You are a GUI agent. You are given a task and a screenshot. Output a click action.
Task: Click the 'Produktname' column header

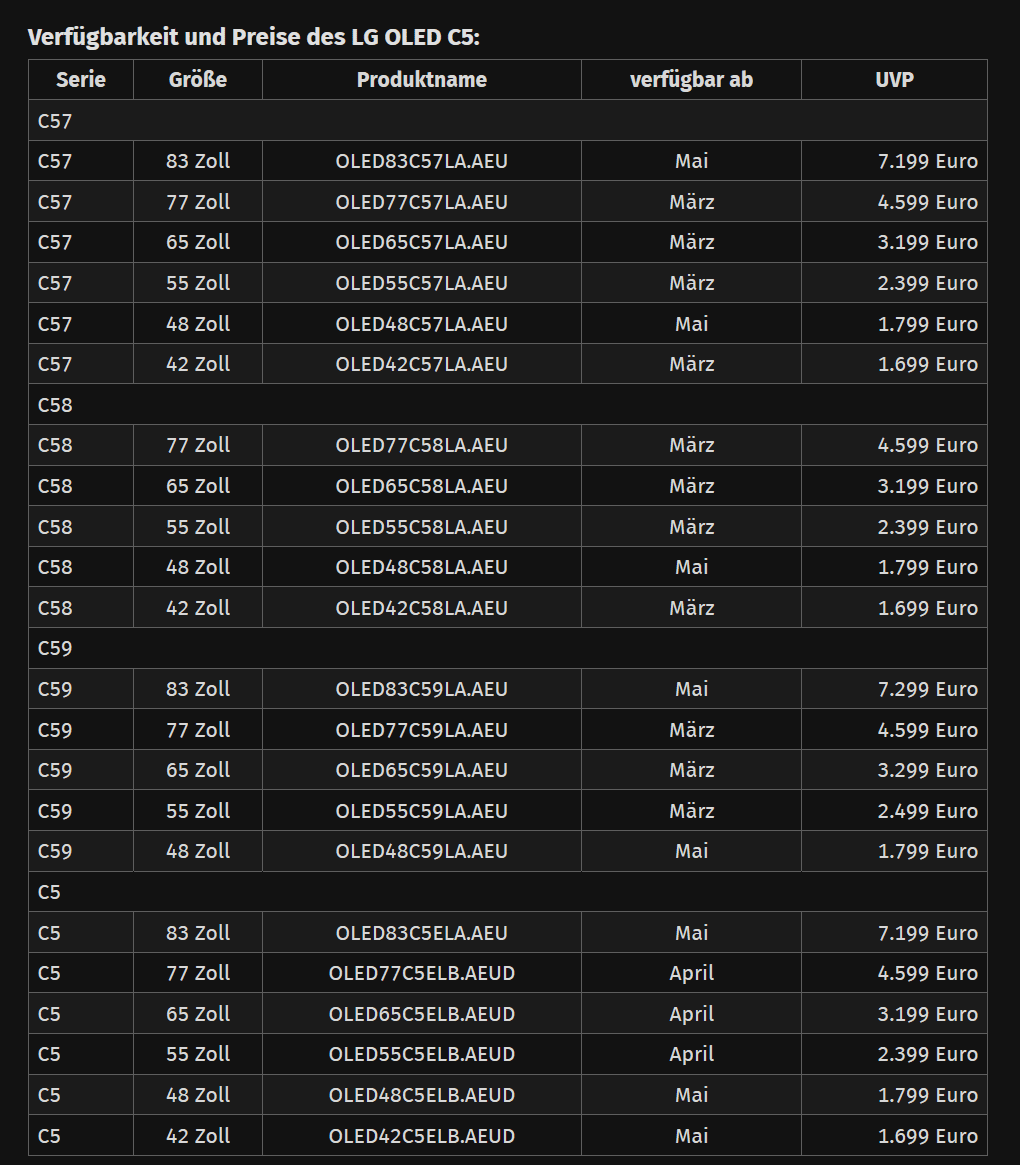tap(421, 79)
